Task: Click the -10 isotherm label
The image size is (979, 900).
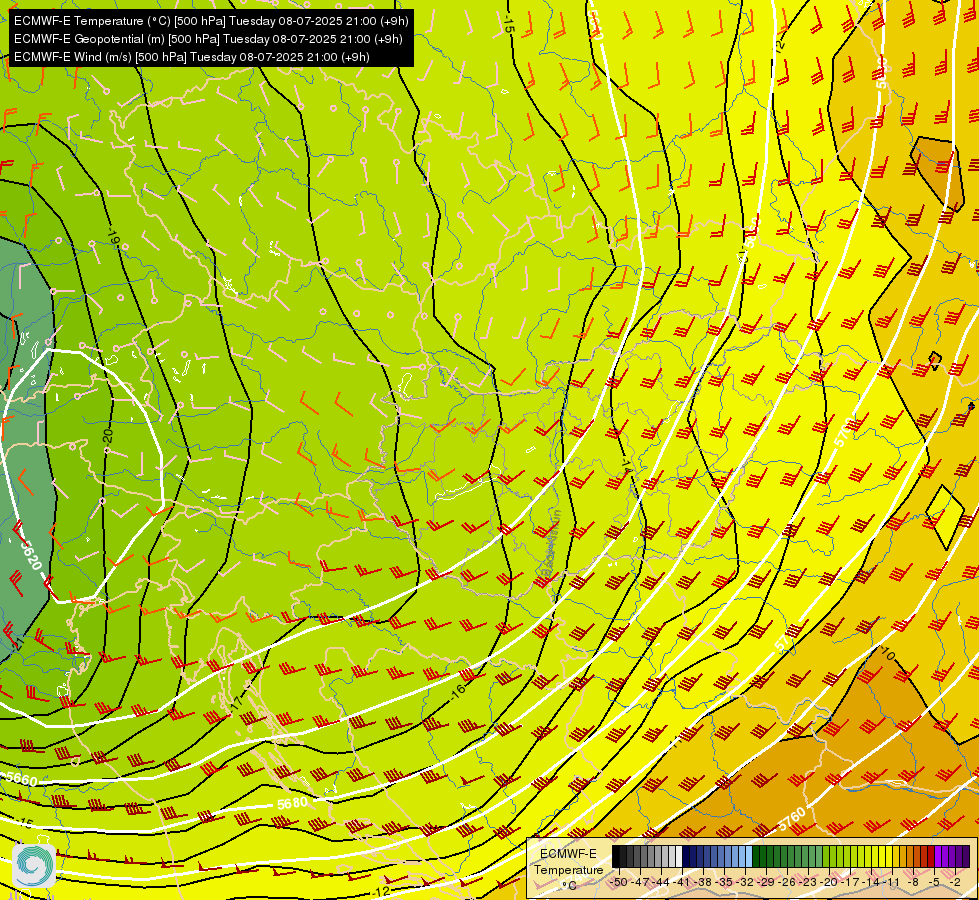Action: [887, 655]
